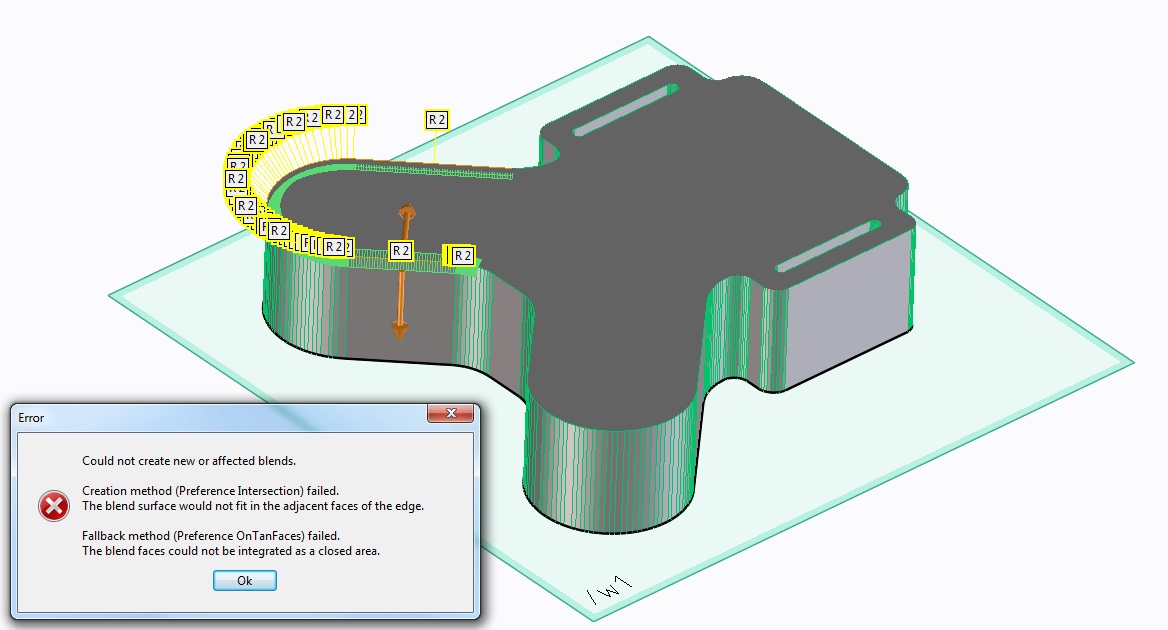Click the upward orange arrow head
1168x630 pixels.
click(x=406, y=211)
